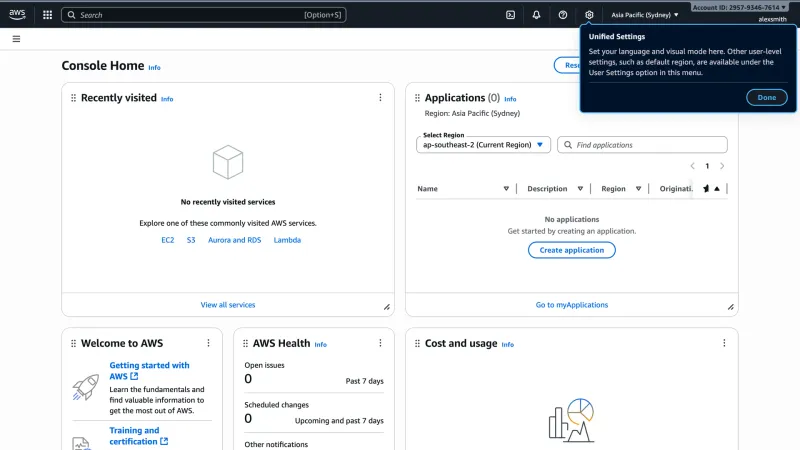
Task: Open the notifications bell icon
Action: click(x=536, y=15)
